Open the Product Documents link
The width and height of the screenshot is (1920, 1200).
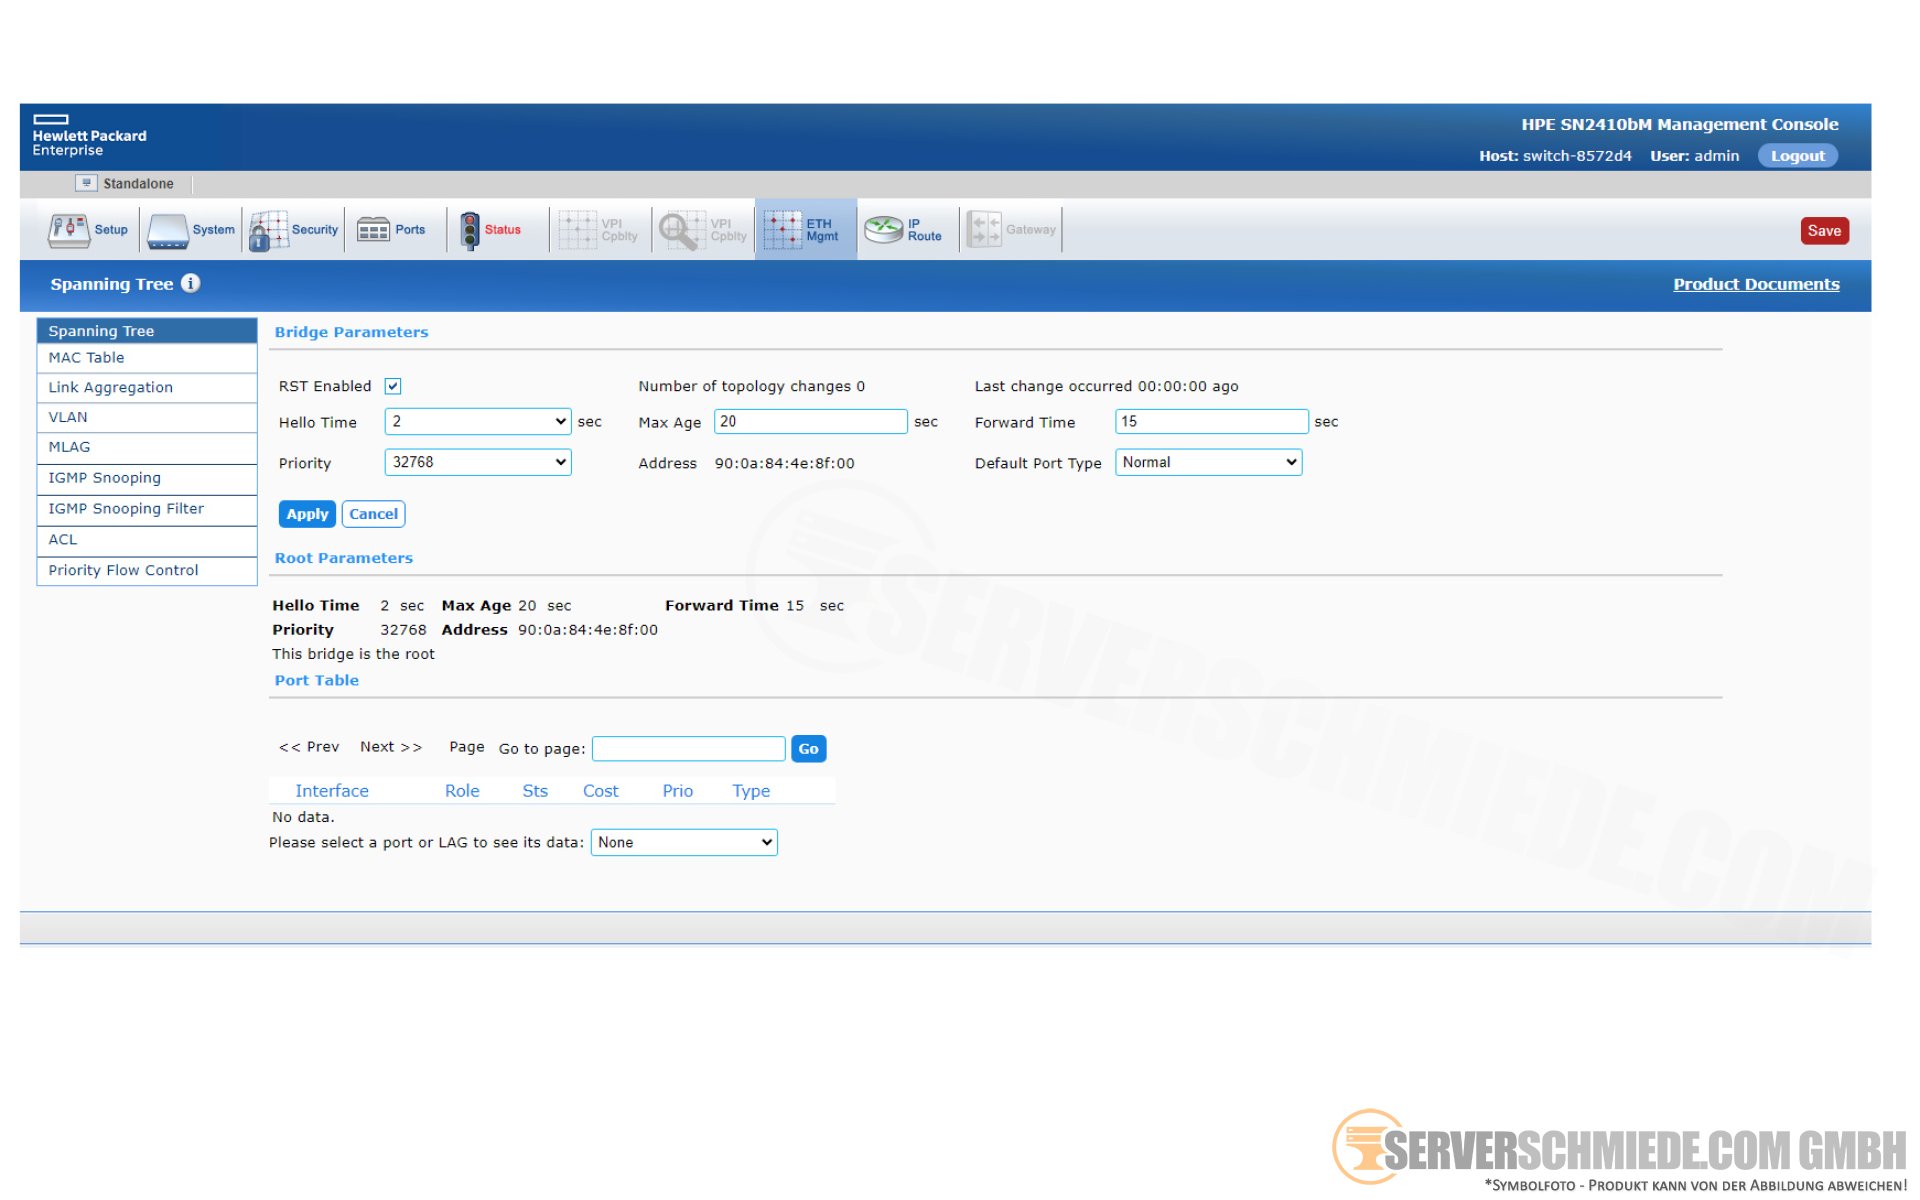(1755, 284)
